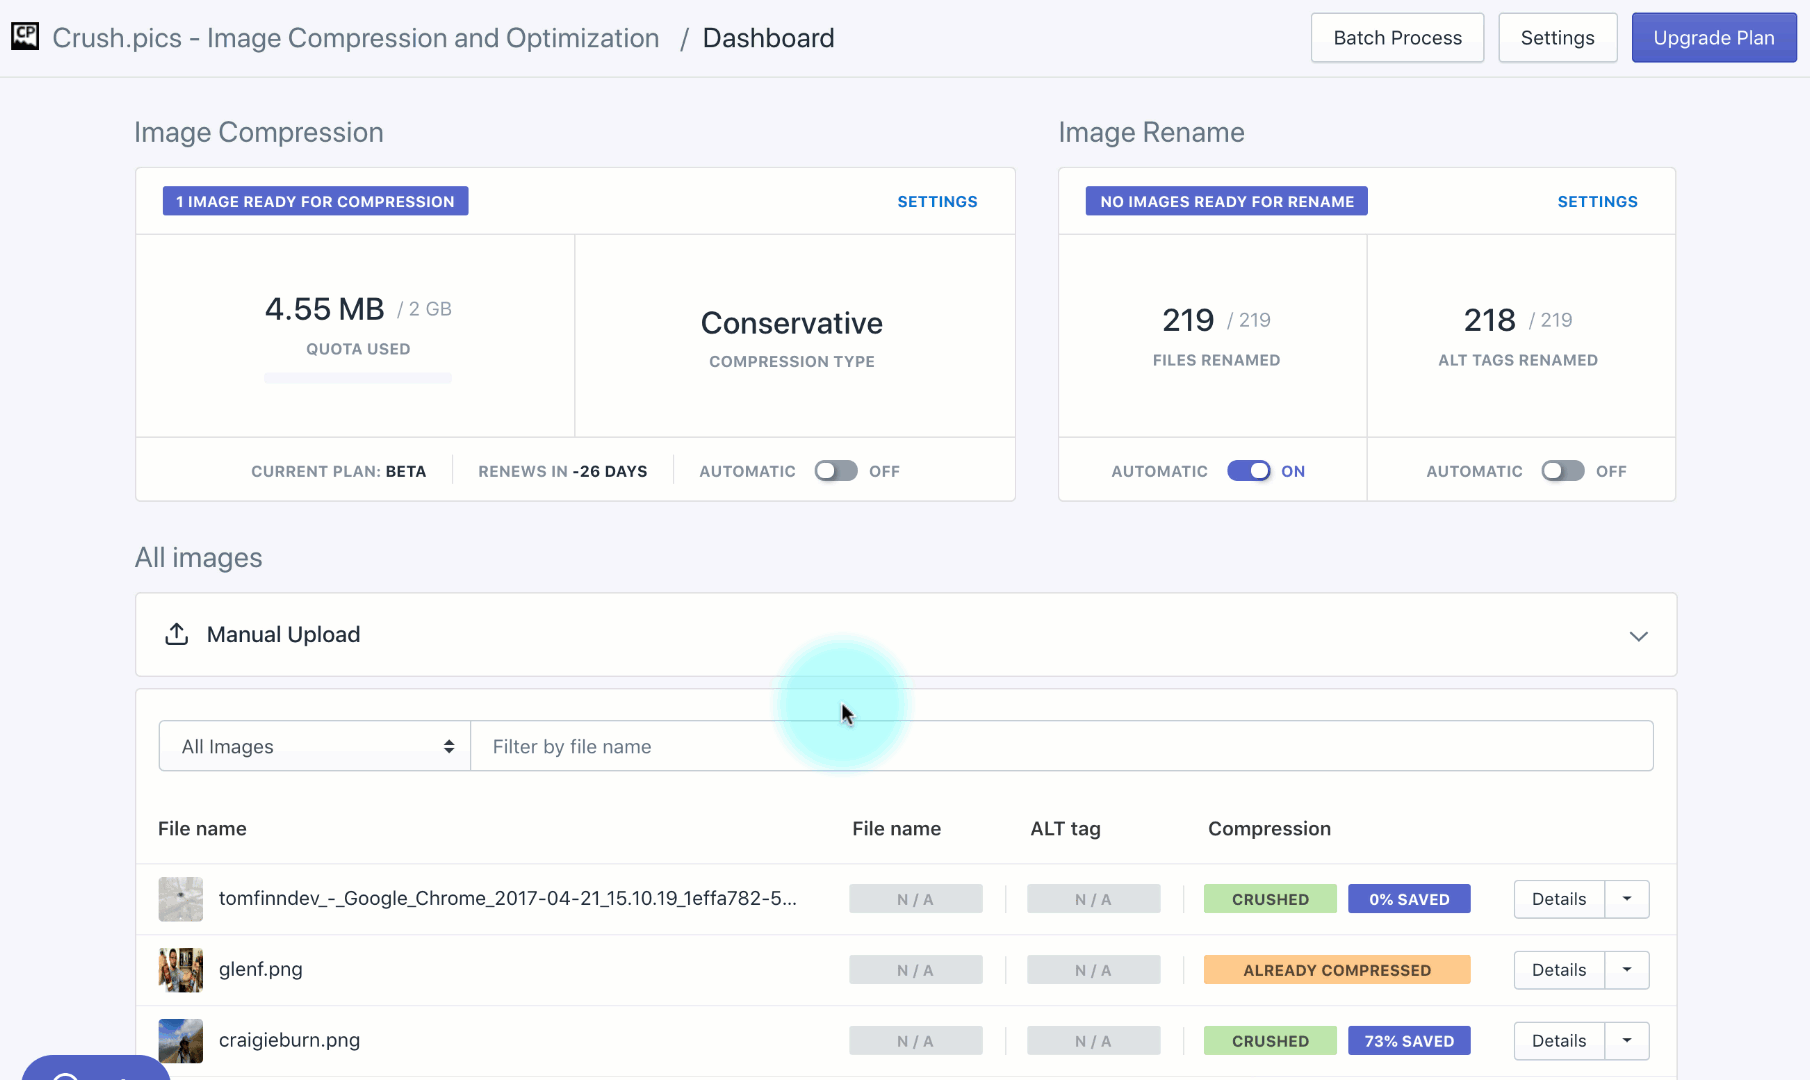The image size is (1810, 1080).
Task: Click the Dashboard breadcrumb text
Action: click(x=768, y=38)
